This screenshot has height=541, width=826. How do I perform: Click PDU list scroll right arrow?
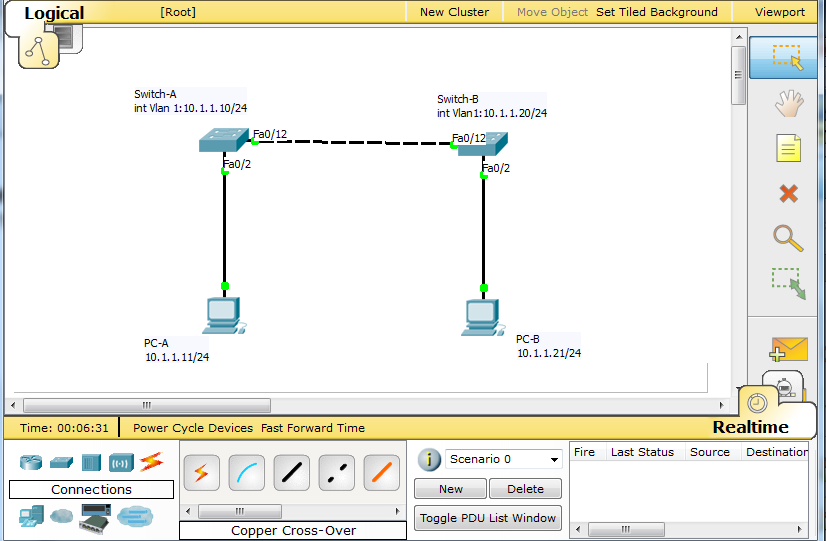800,529
